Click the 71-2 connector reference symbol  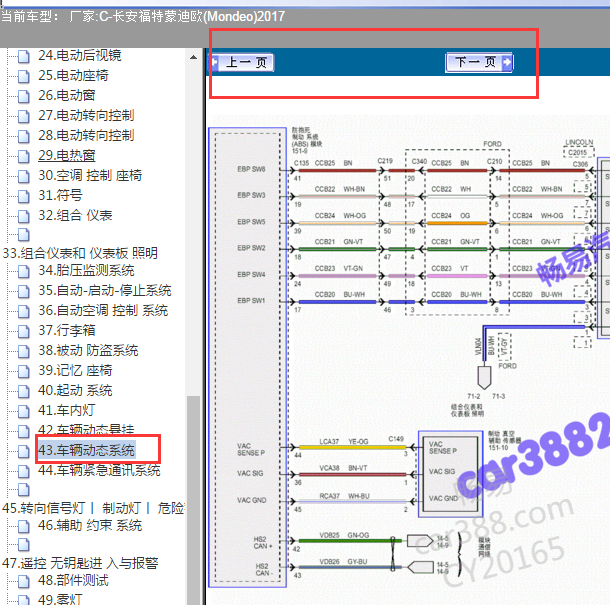484,377
